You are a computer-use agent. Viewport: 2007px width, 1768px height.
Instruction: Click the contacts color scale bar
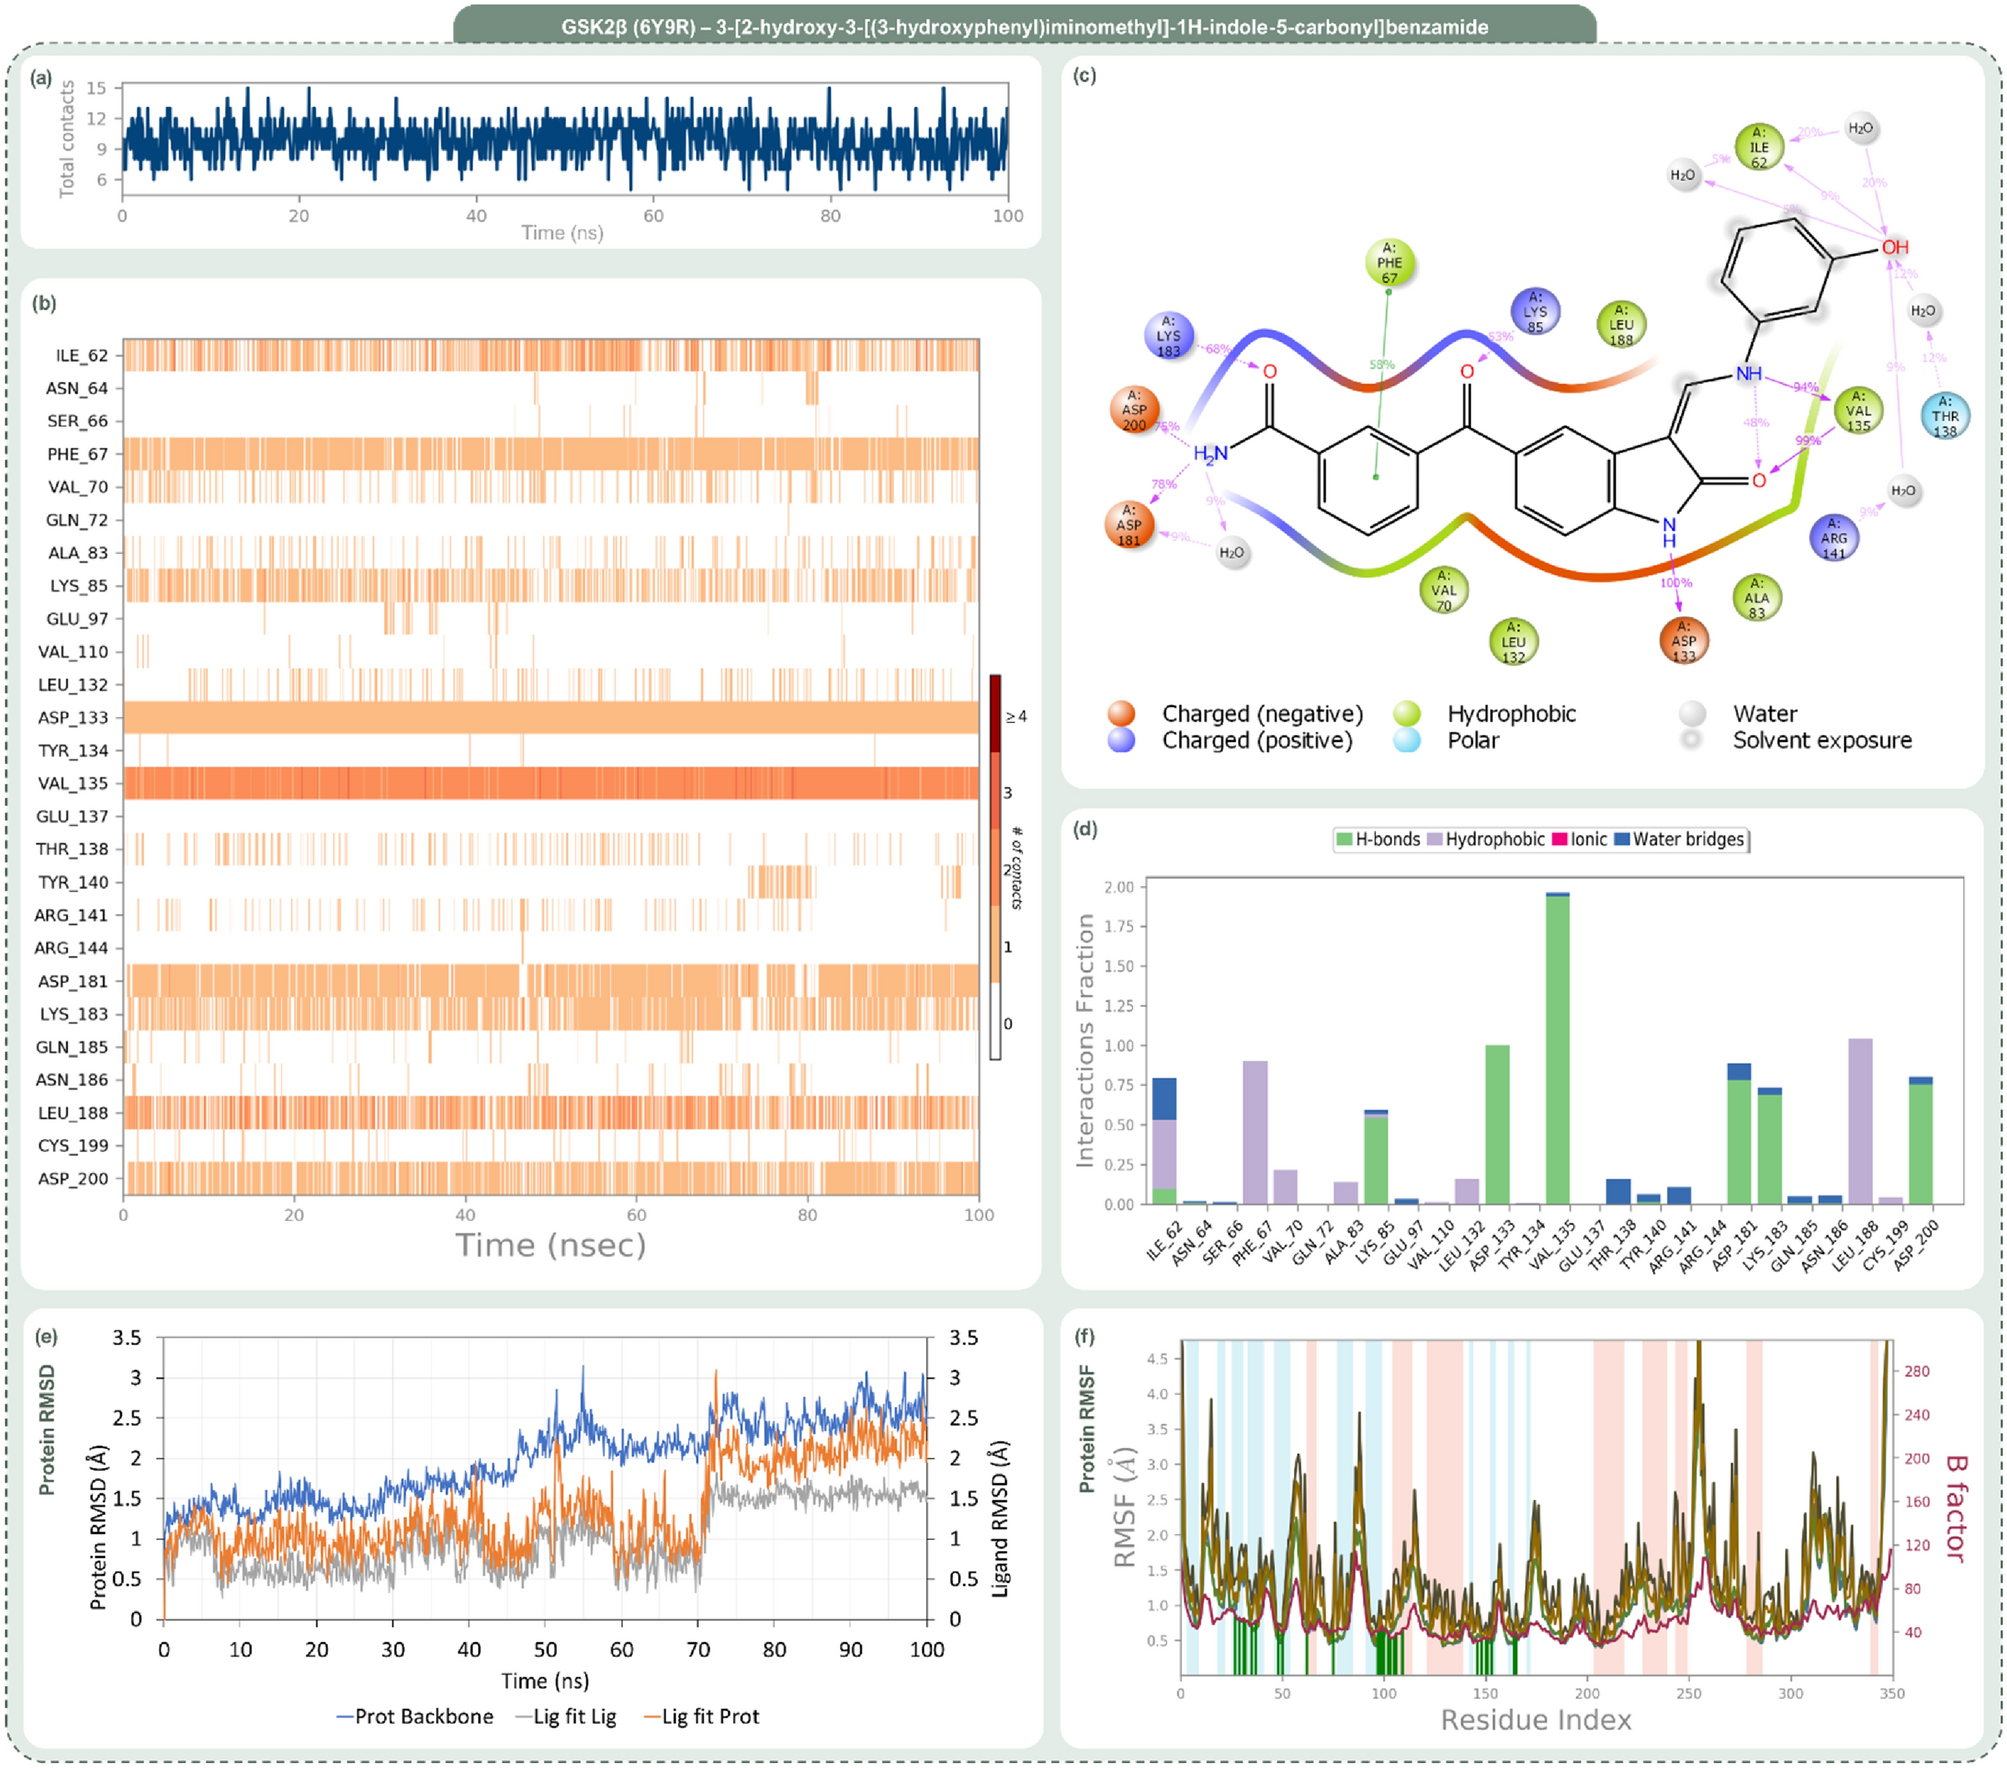[x=995, y=866]
